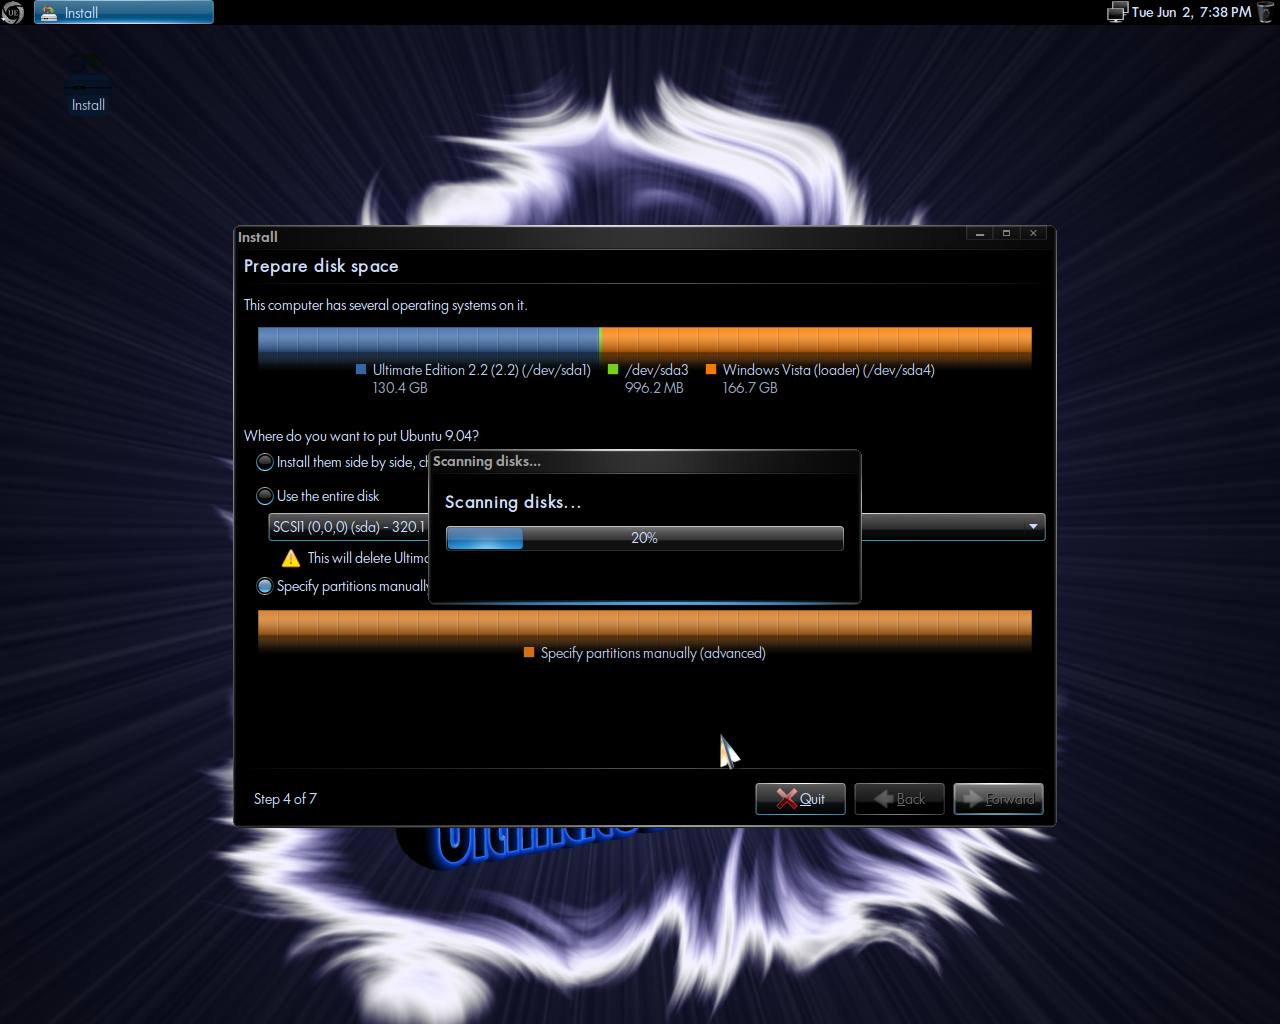Click the Scanning disks... dialog title bar
The width and height of the screenshot is (1280, 1024).
(x=644, y=461)
